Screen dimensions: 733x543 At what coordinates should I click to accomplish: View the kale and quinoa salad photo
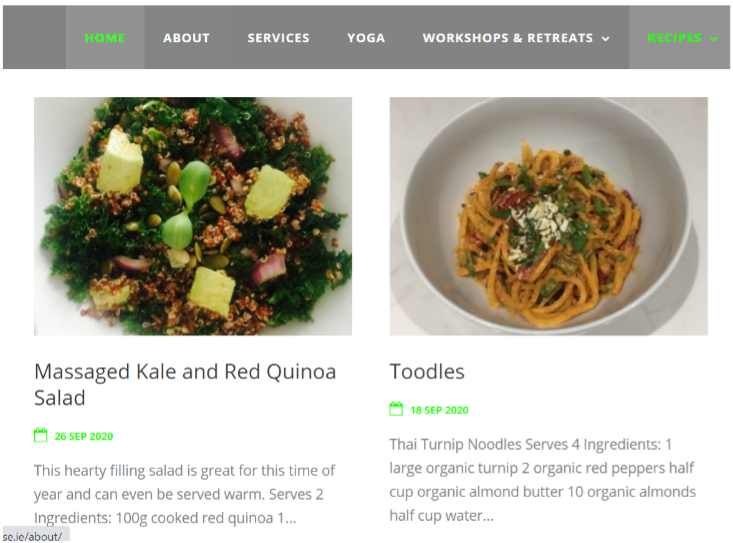pyautogui.click(x=193, y=216)
